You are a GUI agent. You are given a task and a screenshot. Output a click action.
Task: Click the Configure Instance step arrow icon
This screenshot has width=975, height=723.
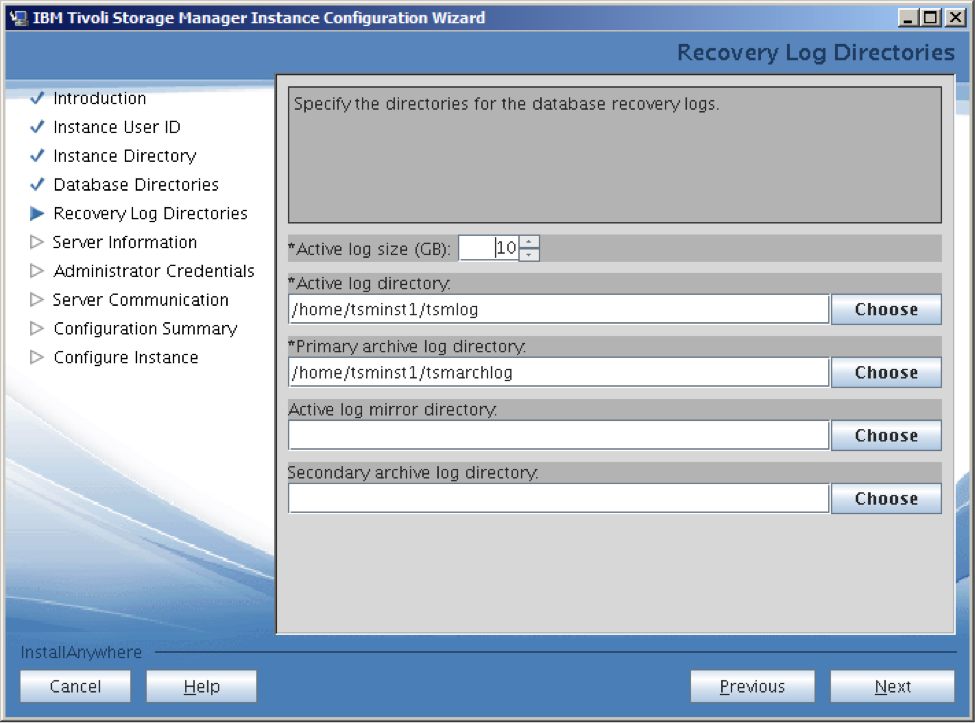point(37,357)
